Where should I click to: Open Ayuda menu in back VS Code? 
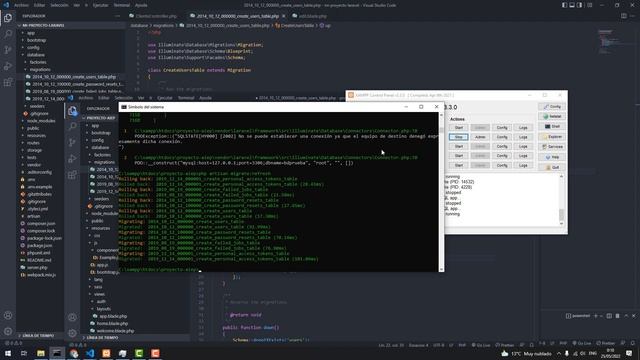coord(141,5)
